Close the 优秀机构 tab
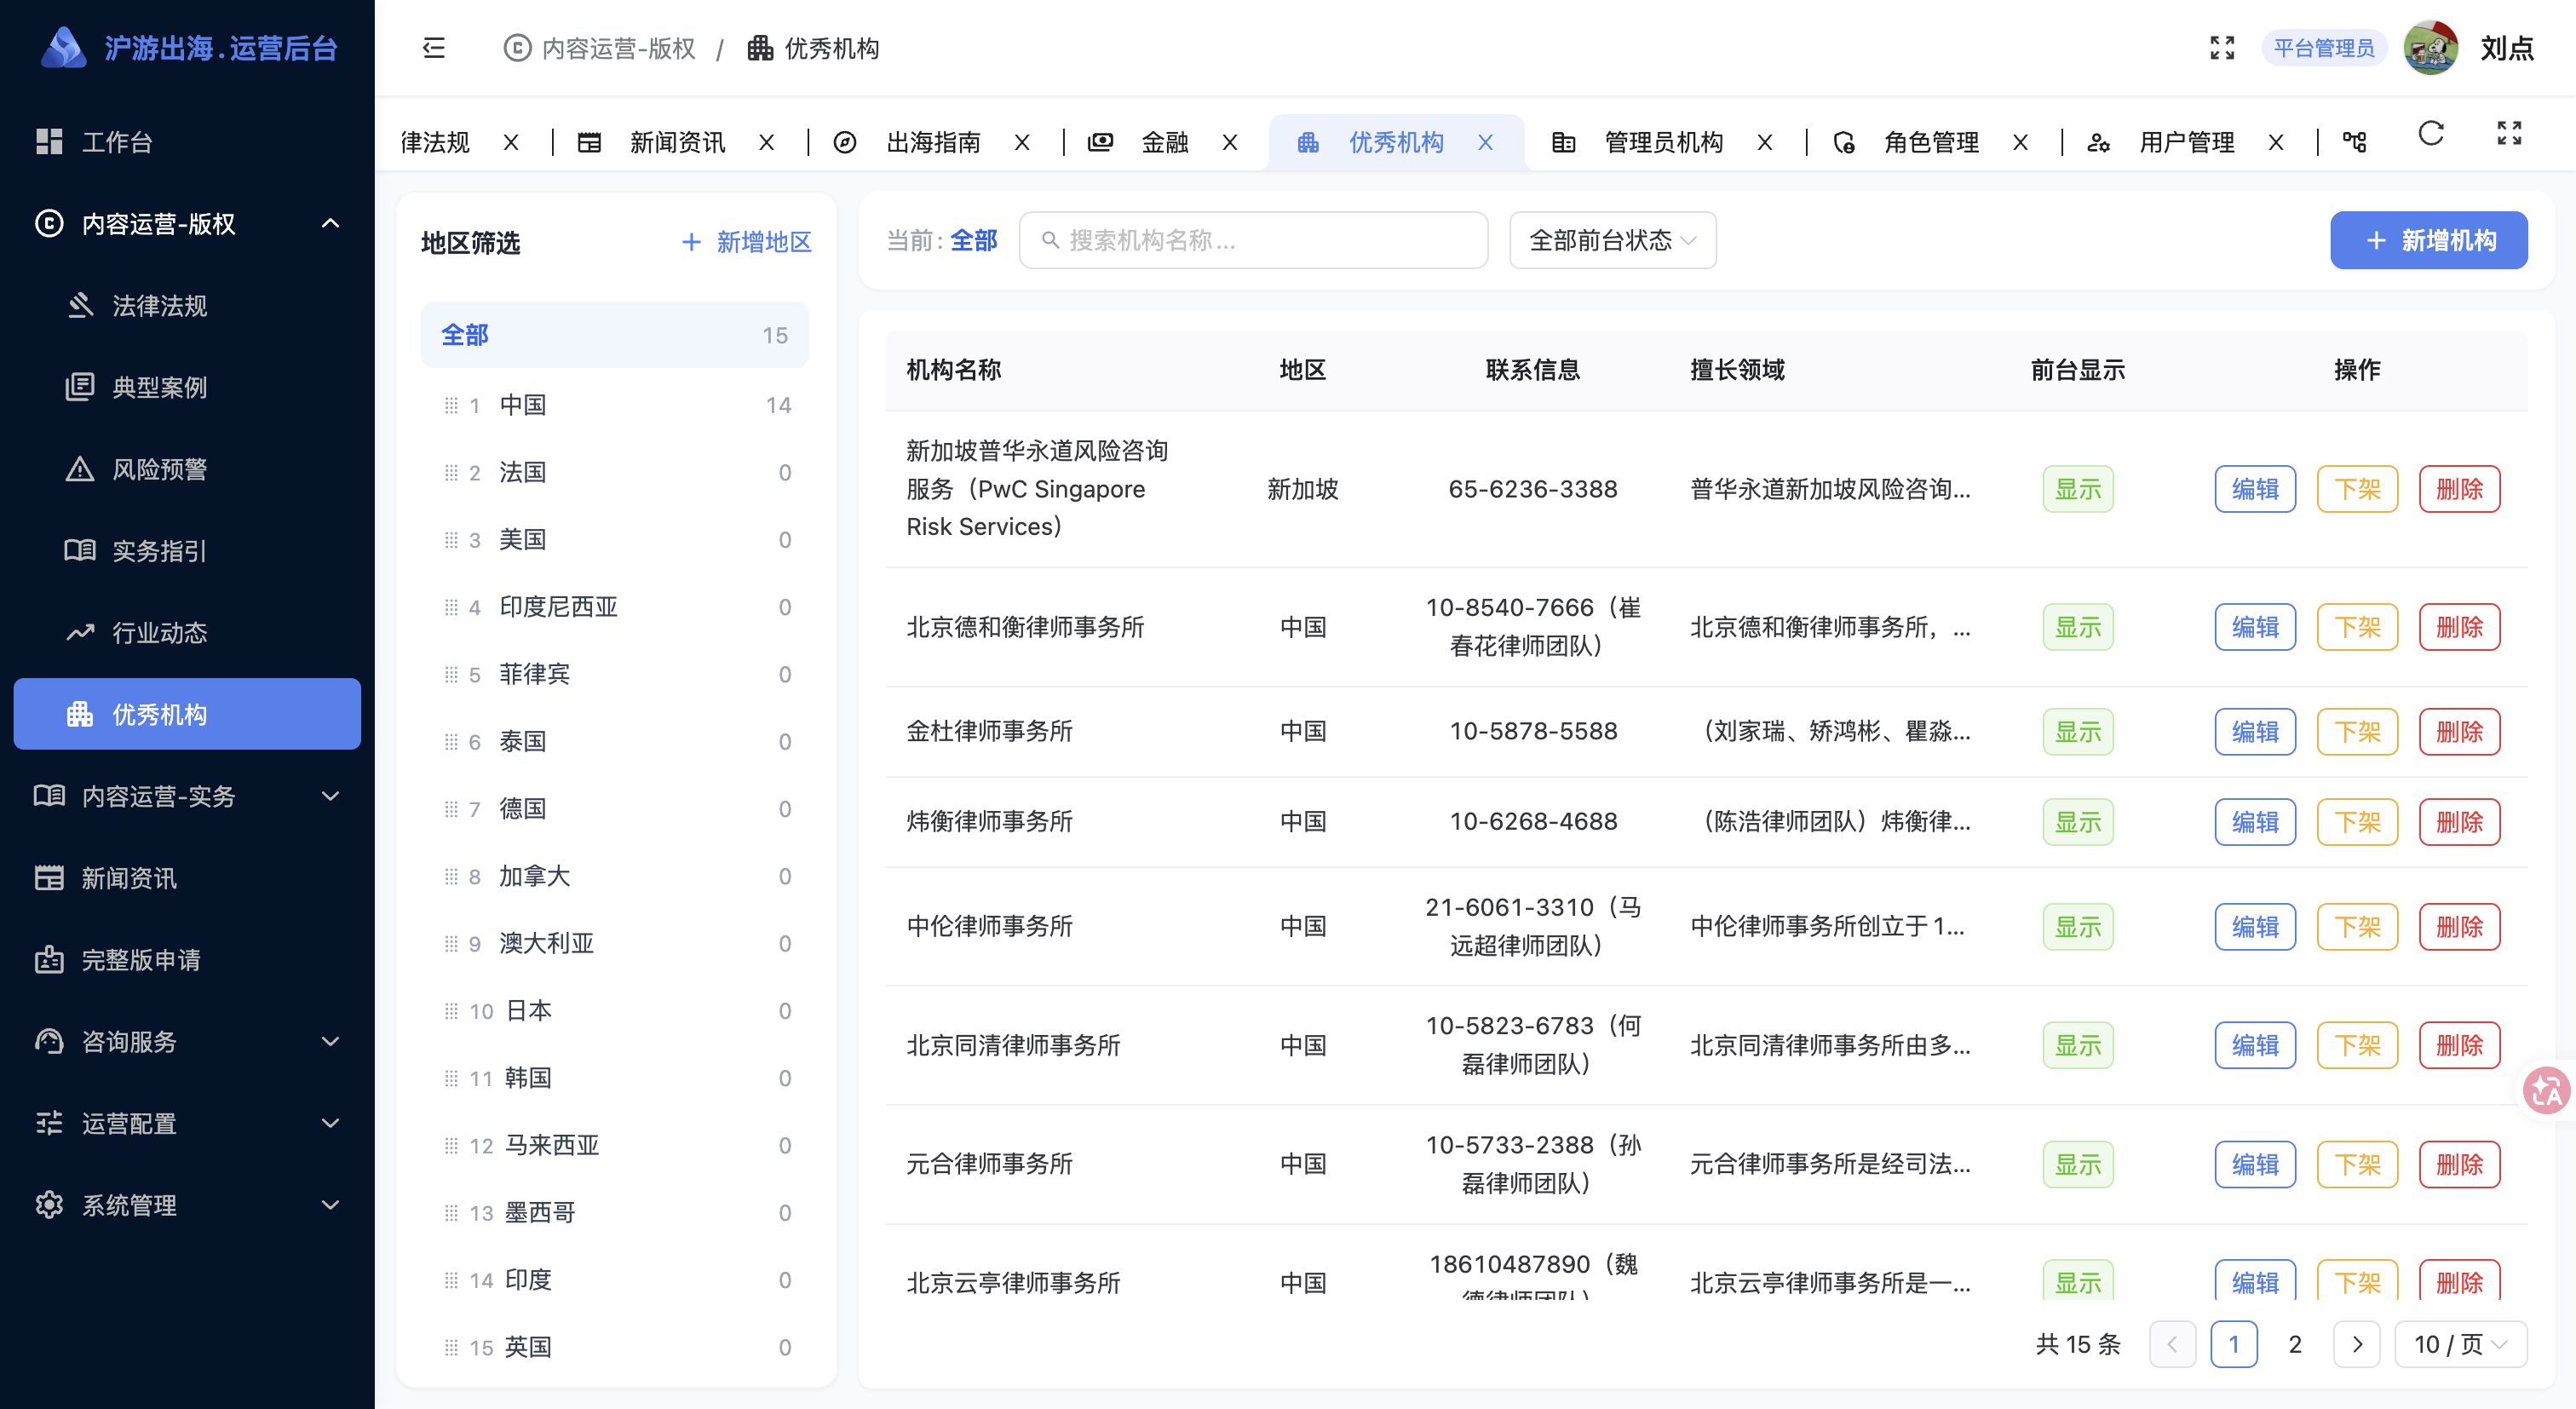Image resolution: width=2576 pixels, height=1409 pixels. coord(1485,143)
